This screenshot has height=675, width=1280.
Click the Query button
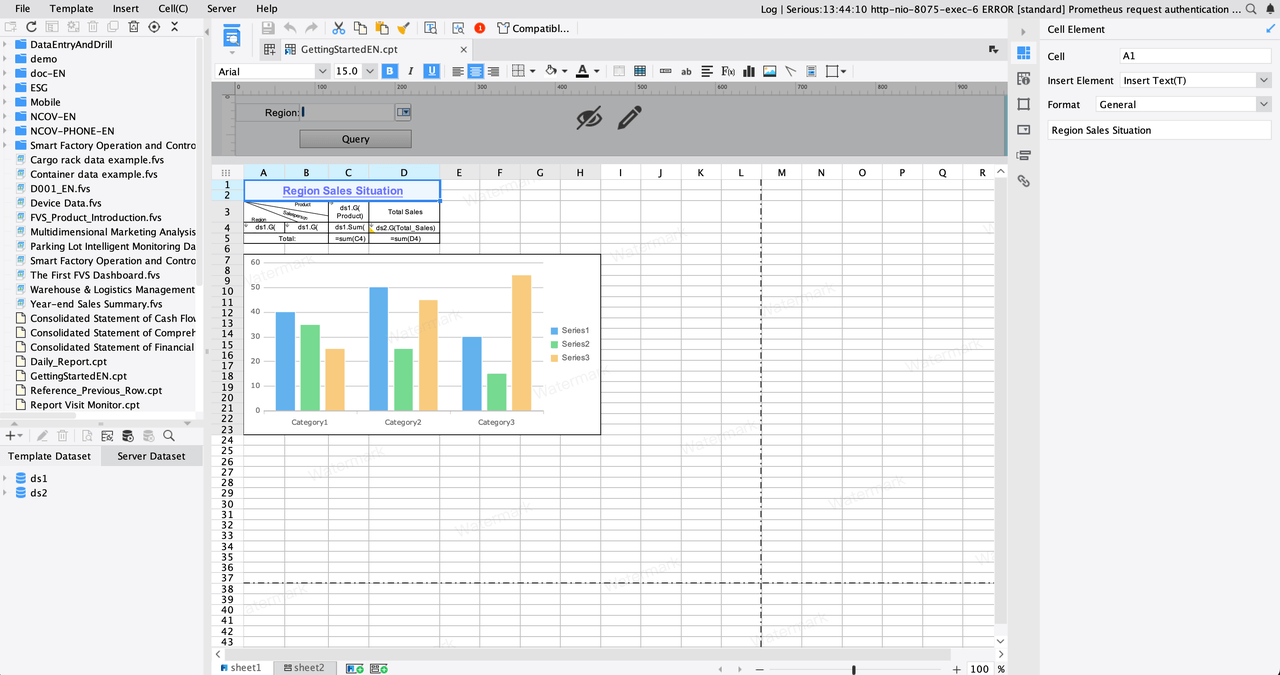[x=355, y=139]
